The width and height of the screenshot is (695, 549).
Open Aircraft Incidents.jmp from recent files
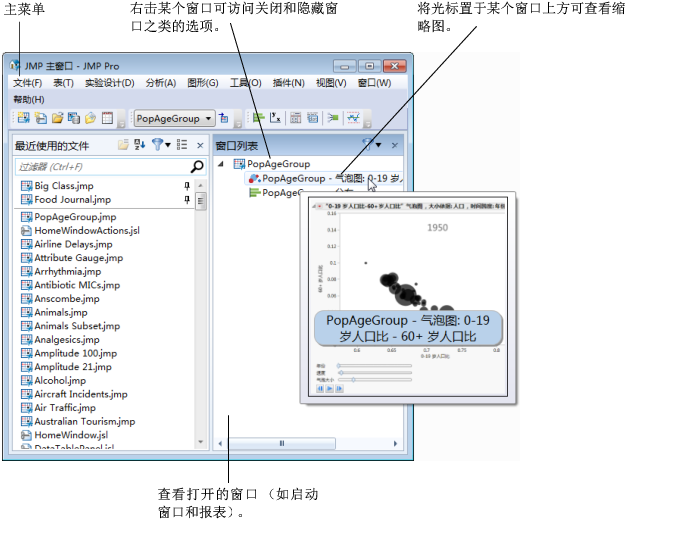click(x=74, y=394)
